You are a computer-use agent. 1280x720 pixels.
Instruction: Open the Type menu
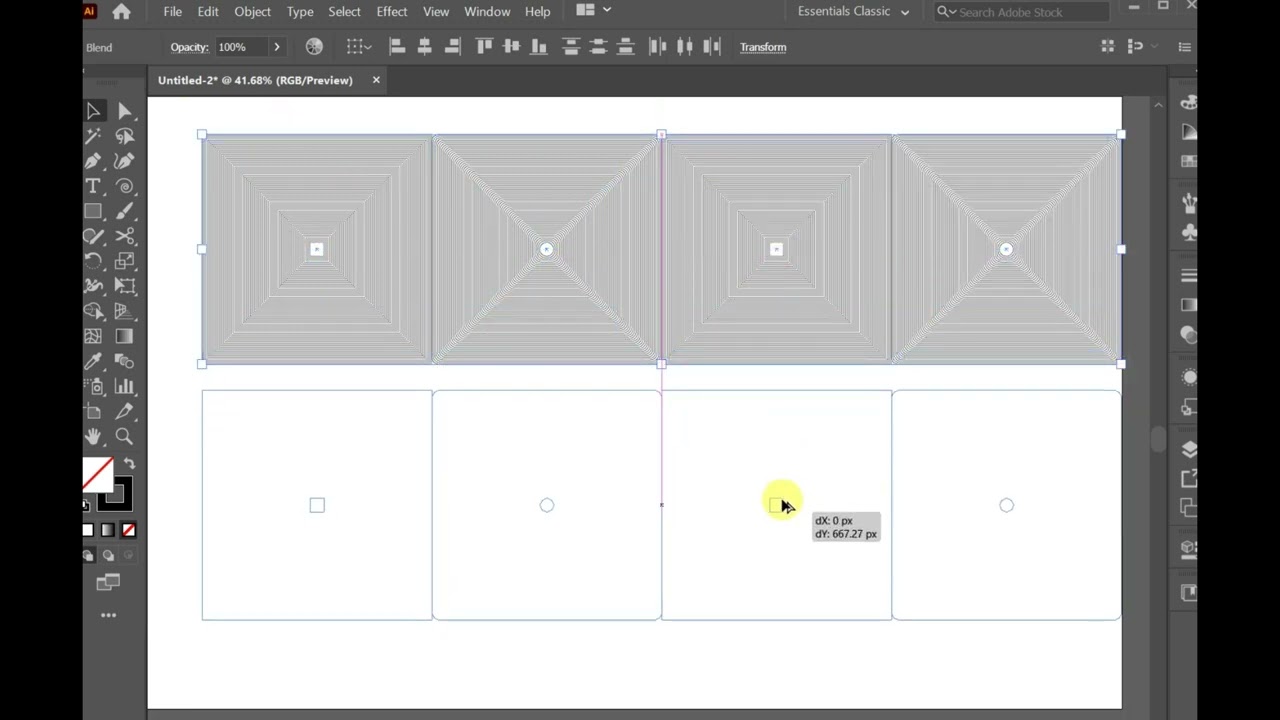click(x=300, y=11)
